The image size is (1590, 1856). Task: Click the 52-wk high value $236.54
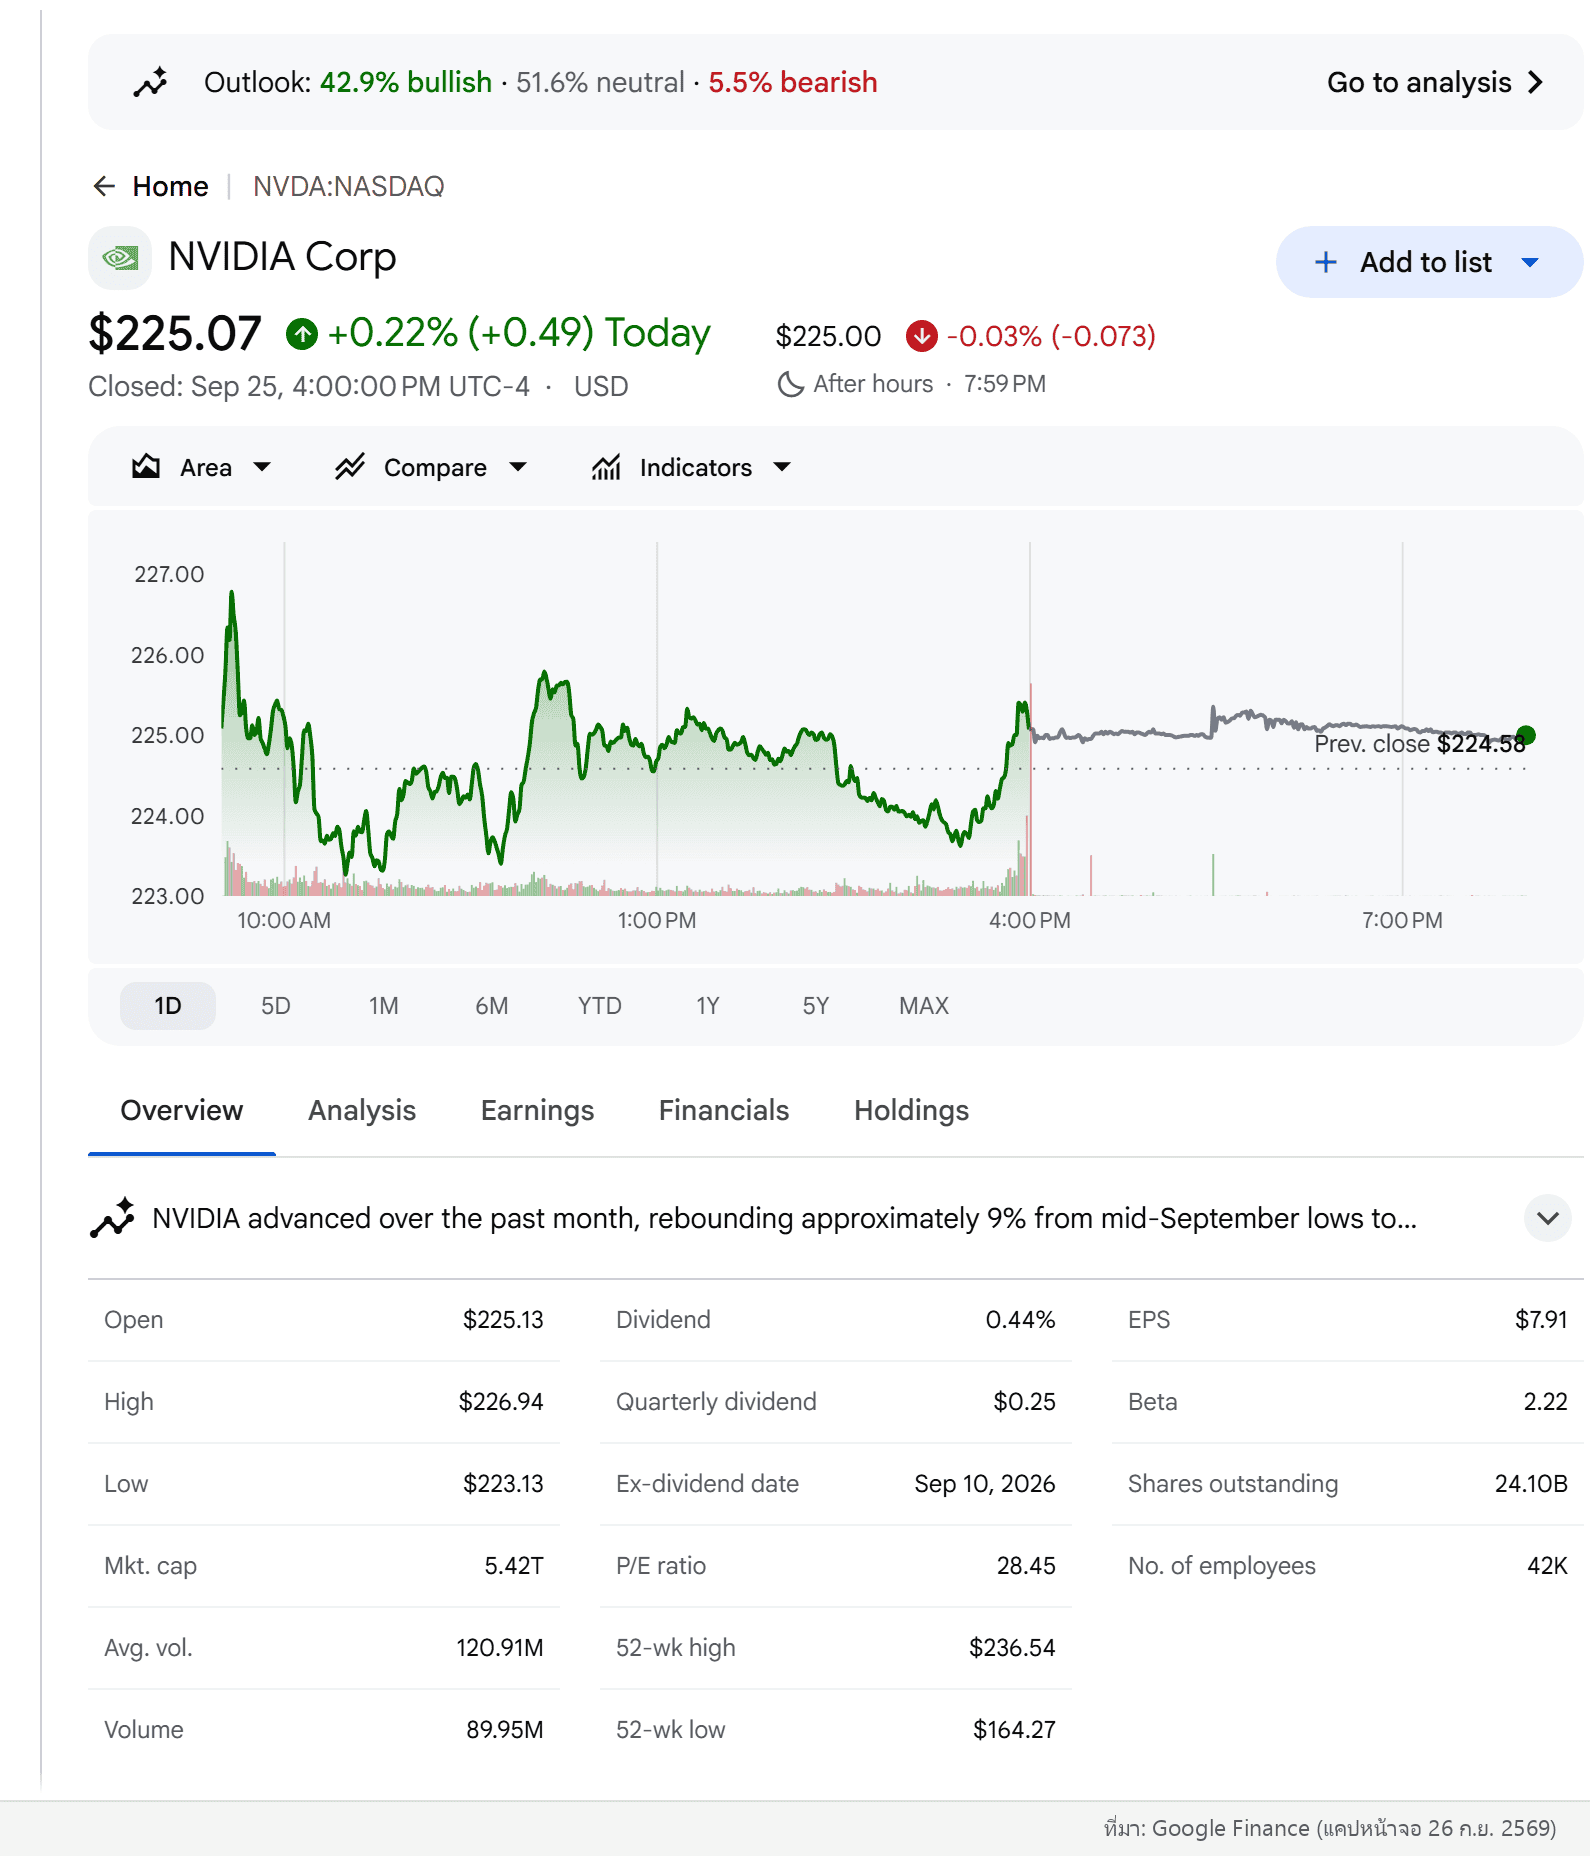click(1012, 1648)
